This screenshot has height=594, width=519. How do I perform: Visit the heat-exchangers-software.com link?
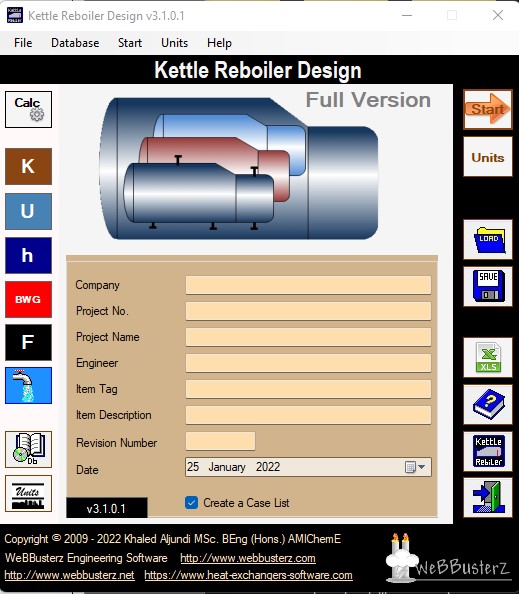tap(249, 575)
